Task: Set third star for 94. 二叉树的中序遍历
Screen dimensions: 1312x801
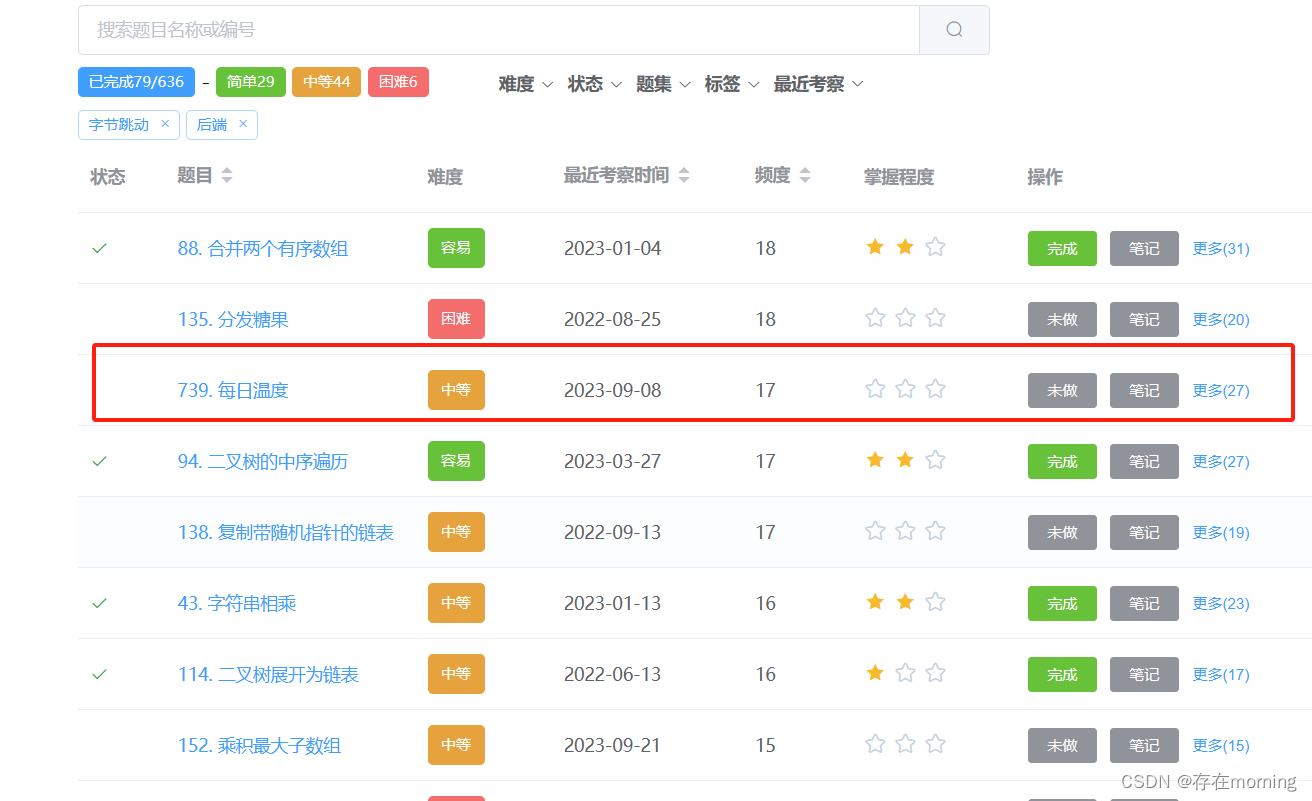Action: click(x=935, y=460)
